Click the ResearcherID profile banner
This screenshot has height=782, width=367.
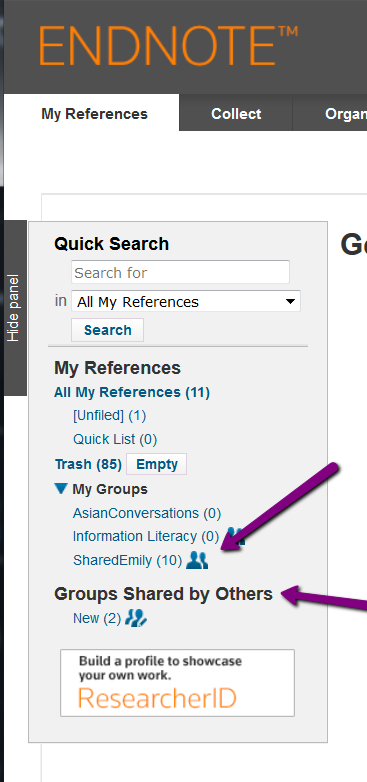178,683
